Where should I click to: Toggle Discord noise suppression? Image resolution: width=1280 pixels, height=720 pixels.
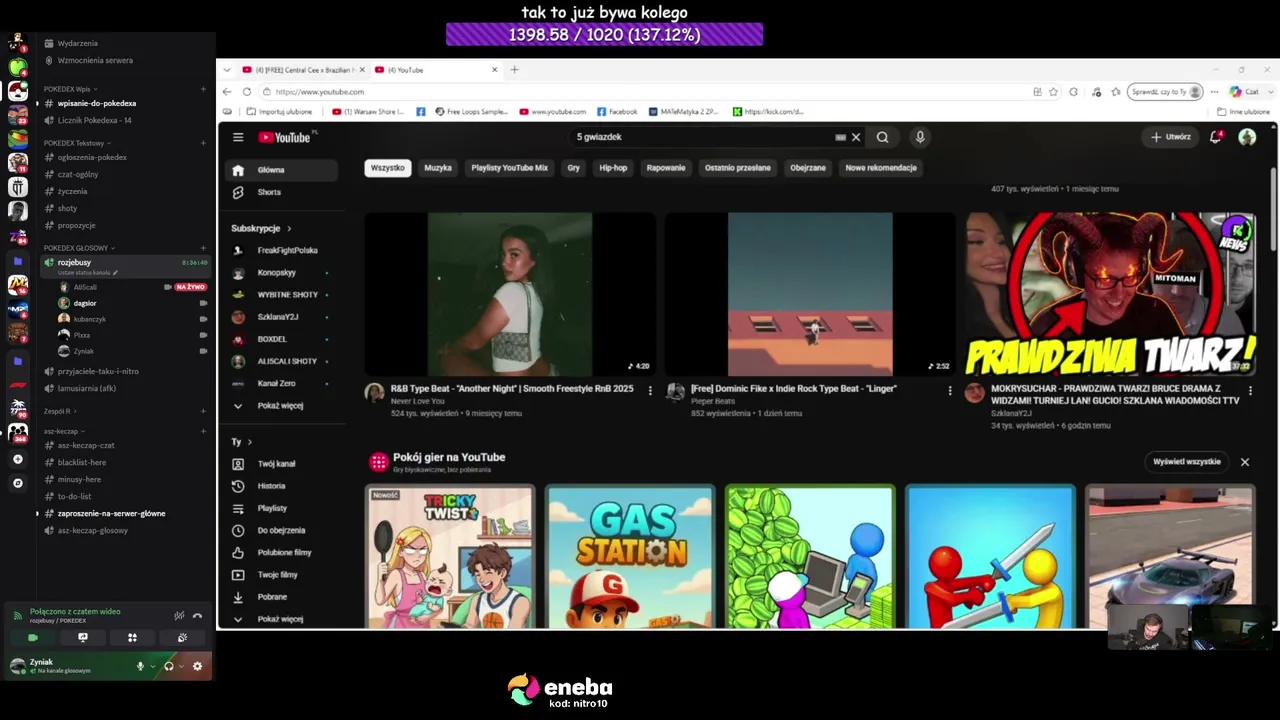tap(179, 616)
